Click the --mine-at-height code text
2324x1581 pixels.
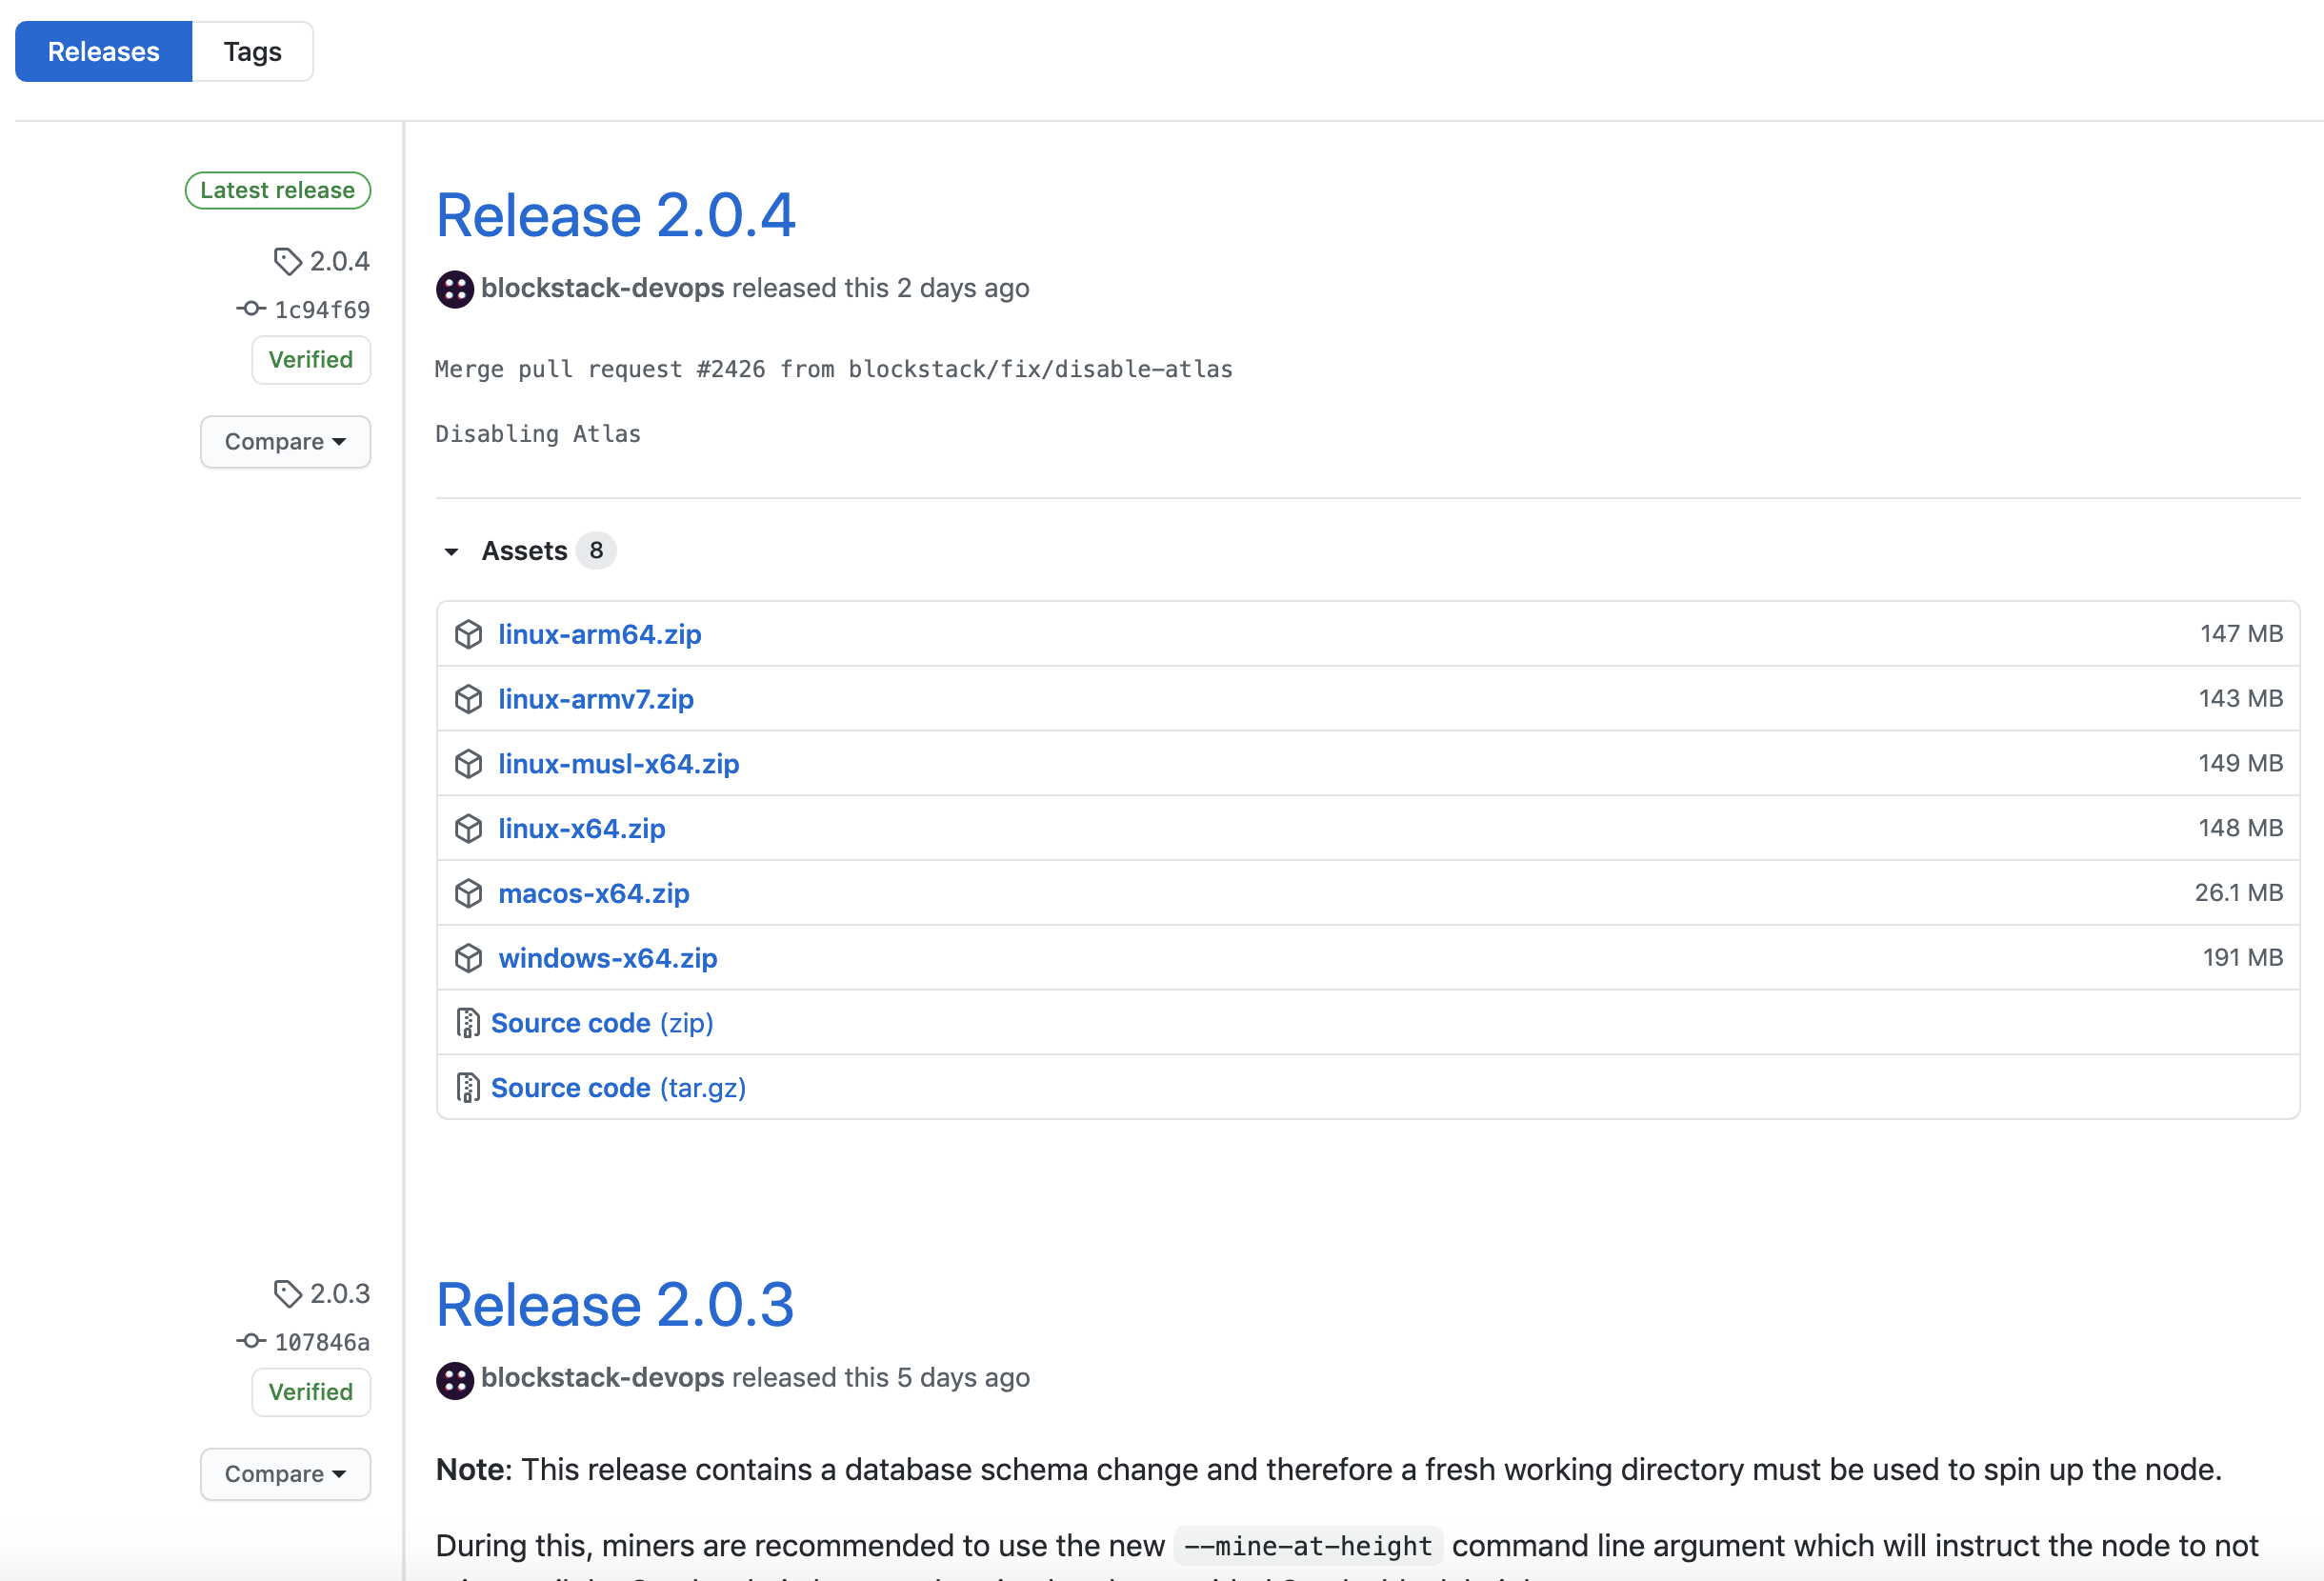coord(1308,1546)
